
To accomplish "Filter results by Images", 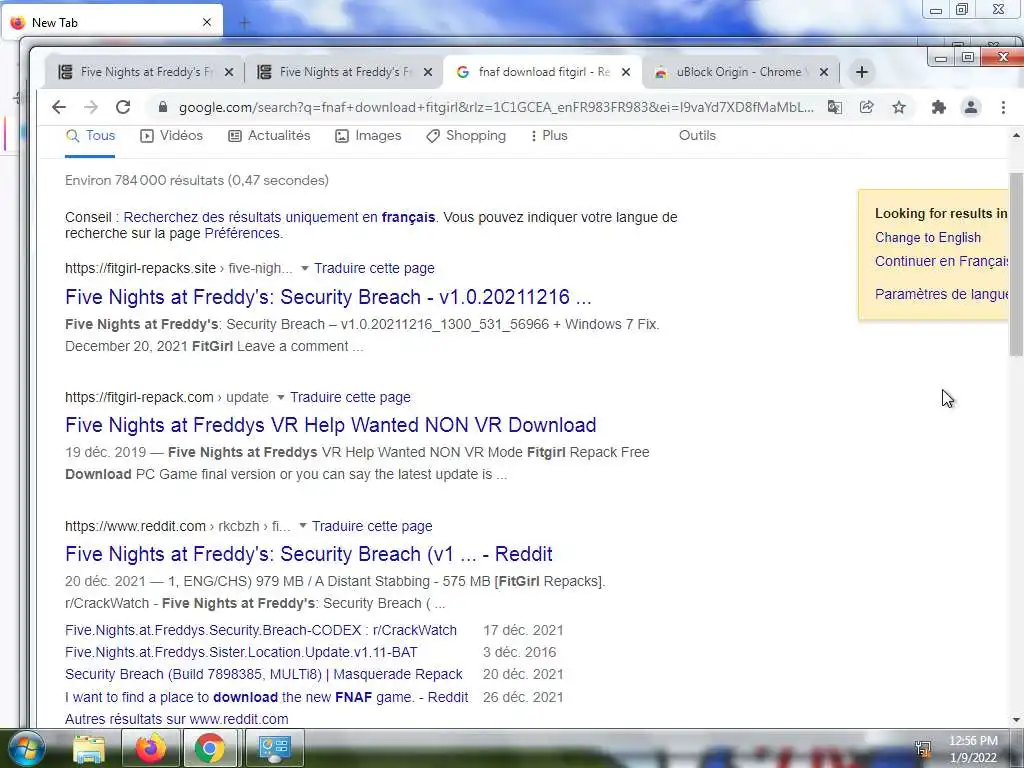I will (x=368, y=136).
